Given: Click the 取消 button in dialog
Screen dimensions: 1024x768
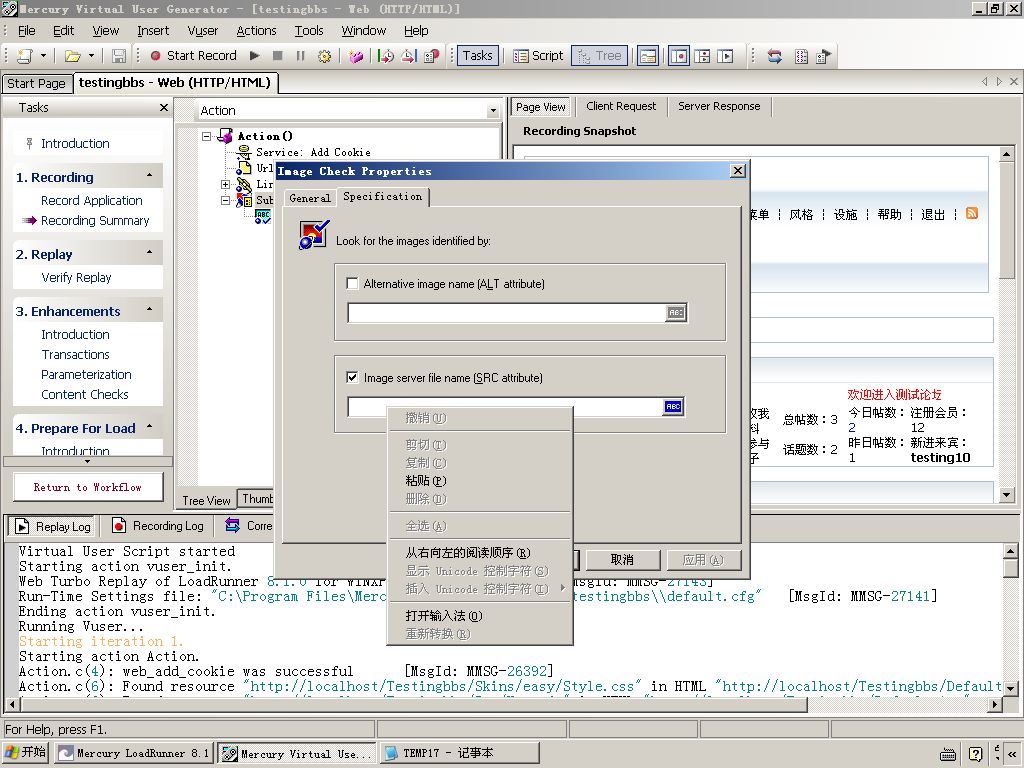Looking at the screenshot, I should [x=622, y=560].
